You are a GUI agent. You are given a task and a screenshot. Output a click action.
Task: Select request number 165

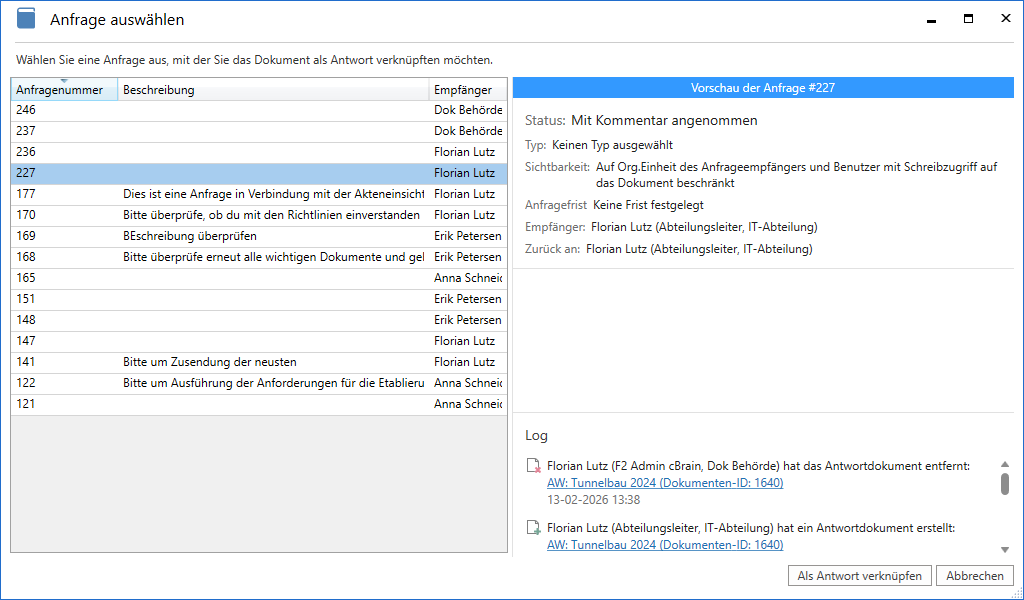click(x=259, y=277)
